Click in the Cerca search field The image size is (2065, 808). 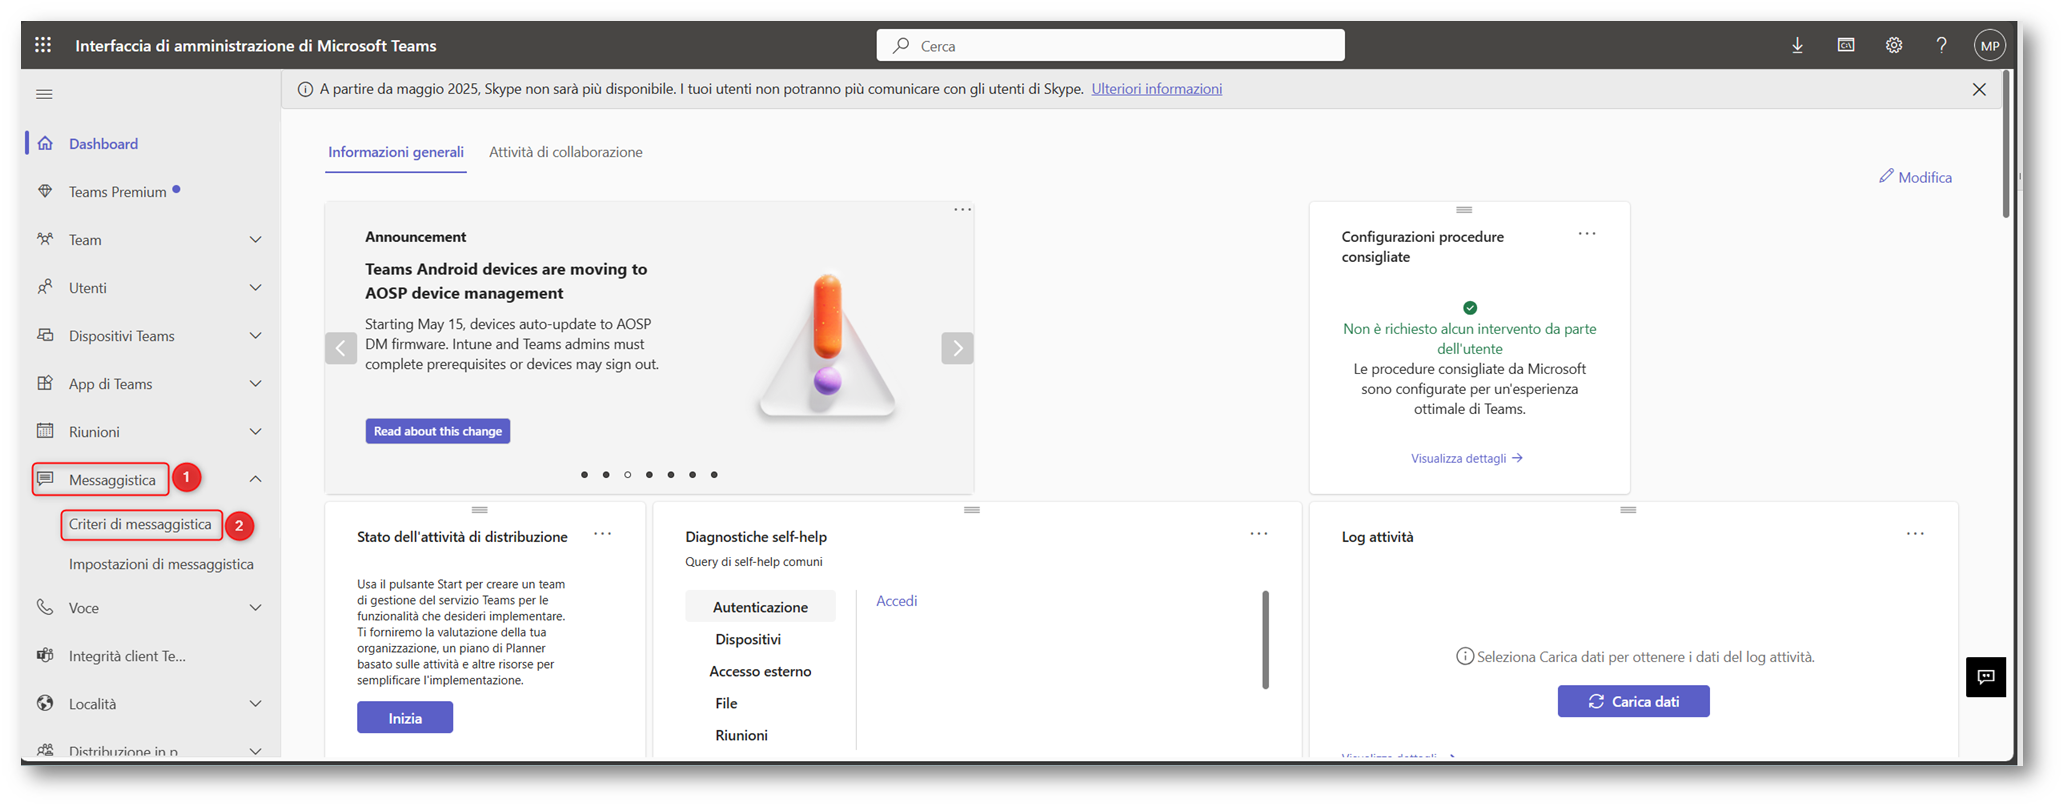[1110, 45]
